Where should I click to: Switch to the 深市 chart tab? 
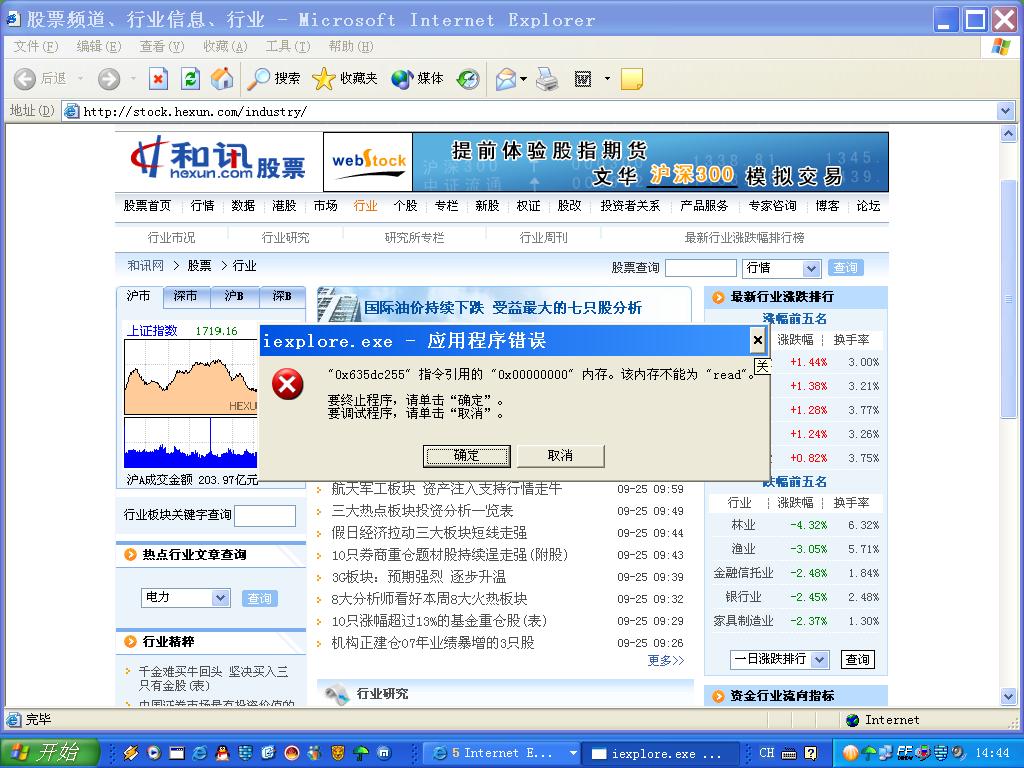(x=186, y=296)
